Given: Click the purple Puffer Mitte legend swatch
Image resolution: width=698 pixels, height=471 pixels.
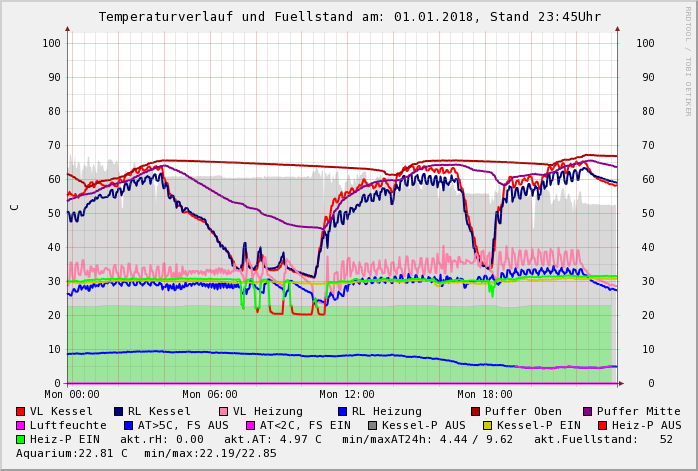Looking at the screenshot, I should click(x=588, y=411).
